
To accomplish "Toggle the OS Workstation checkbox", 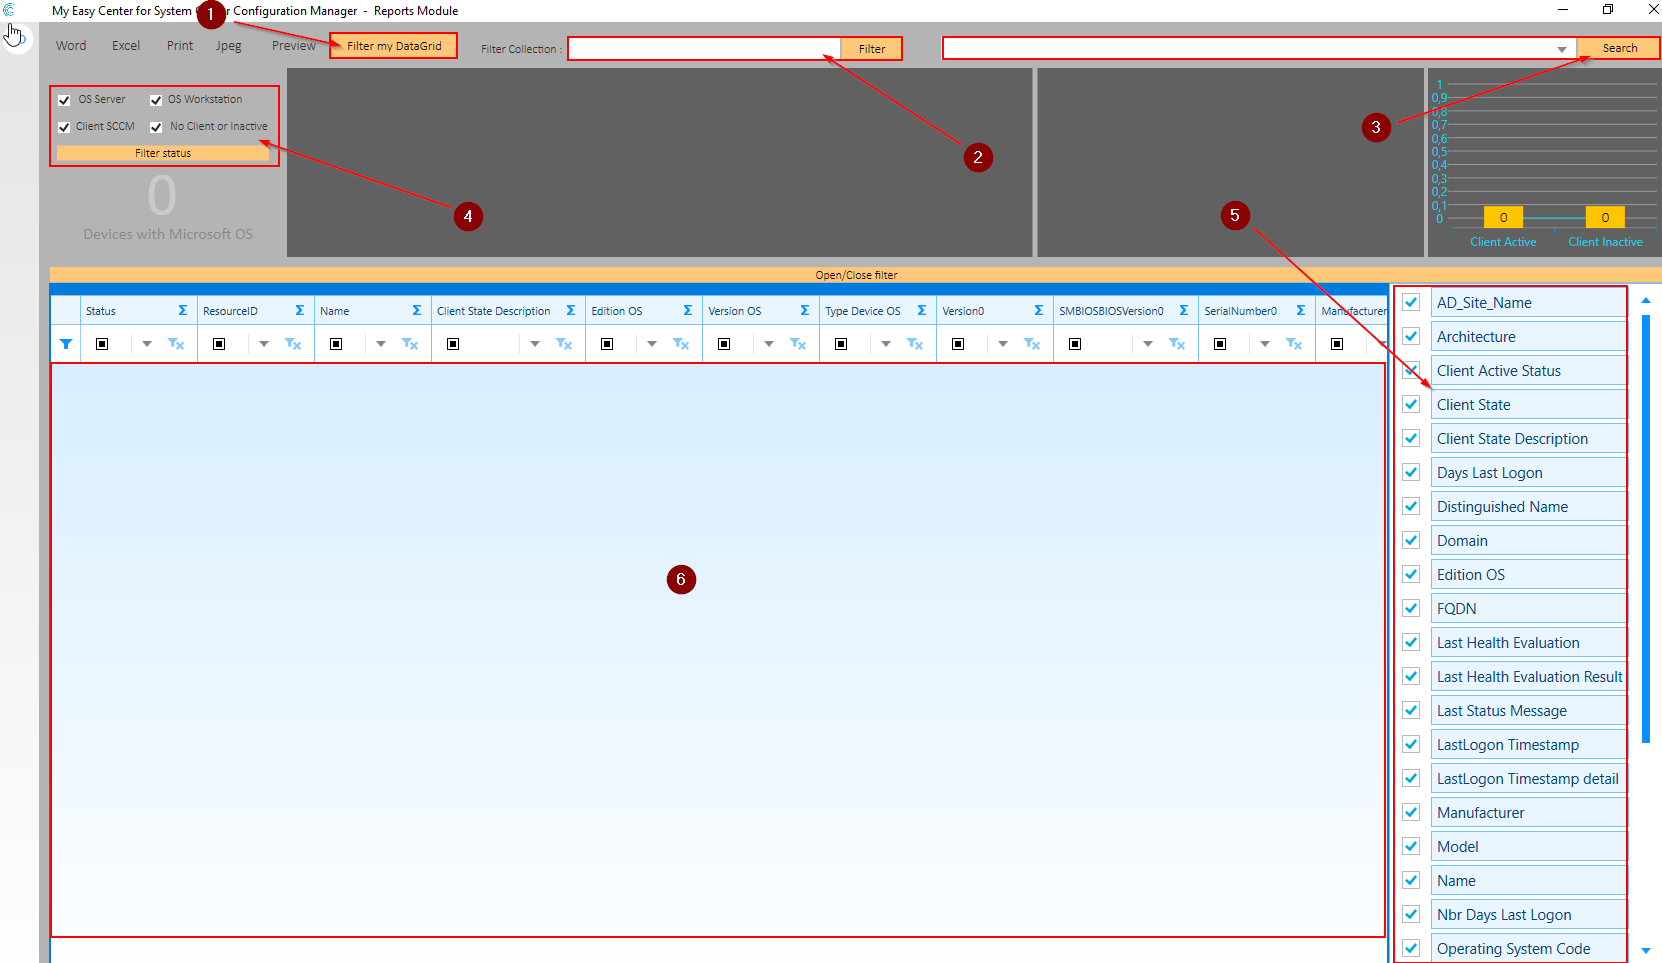I will pos(156,100).
